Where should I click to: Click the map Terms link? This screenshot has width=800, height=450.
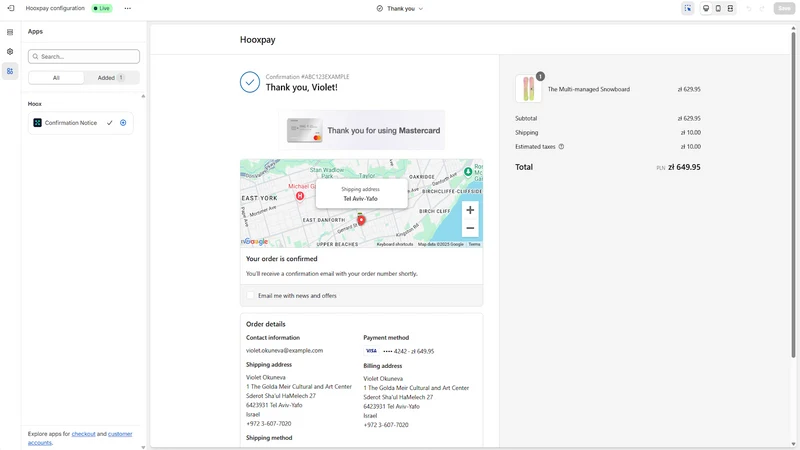pos(474,244)
